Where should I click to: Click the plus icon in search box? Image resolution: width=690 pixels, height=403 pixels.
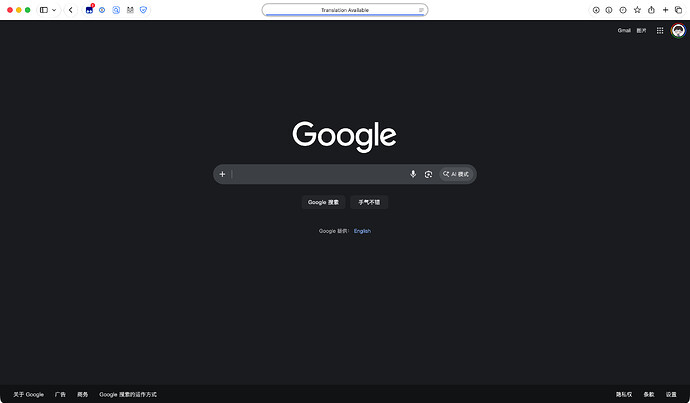tap(222, 174)
